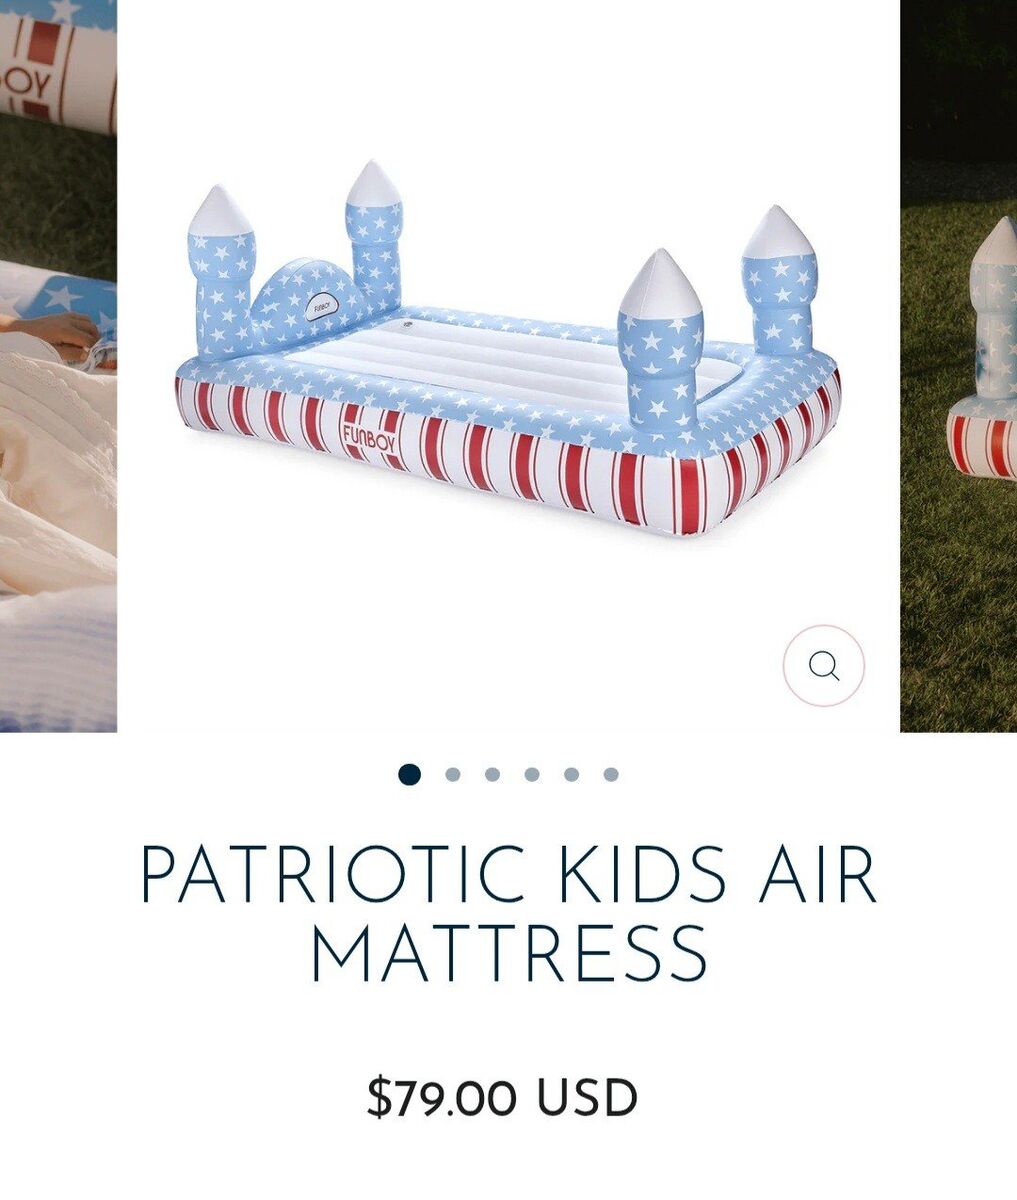Click the tower at the mattress's far-right corner
The image size is (1017, 1200).
tap(779, 280)
